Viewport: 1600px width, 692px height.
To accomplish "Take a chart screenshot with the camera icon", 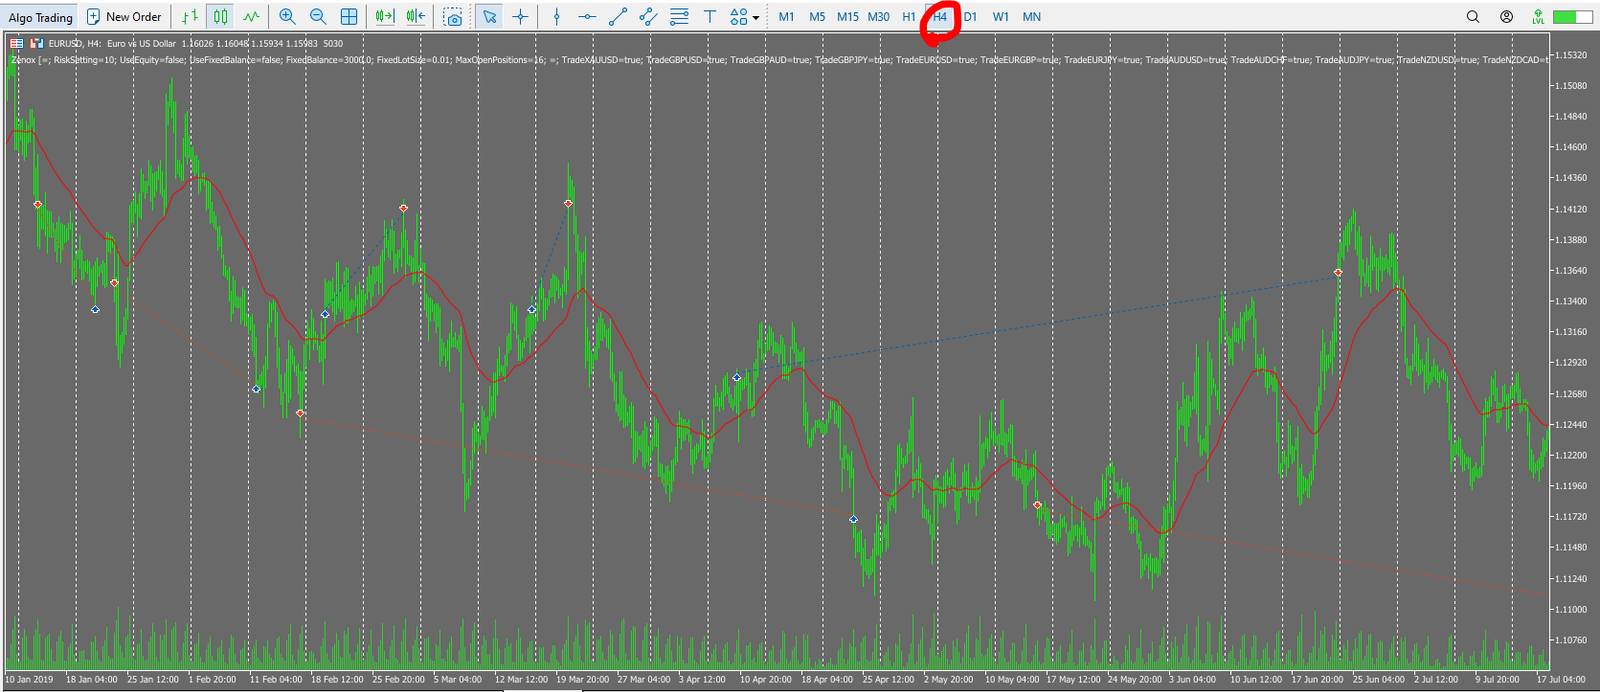I will 453,17.
